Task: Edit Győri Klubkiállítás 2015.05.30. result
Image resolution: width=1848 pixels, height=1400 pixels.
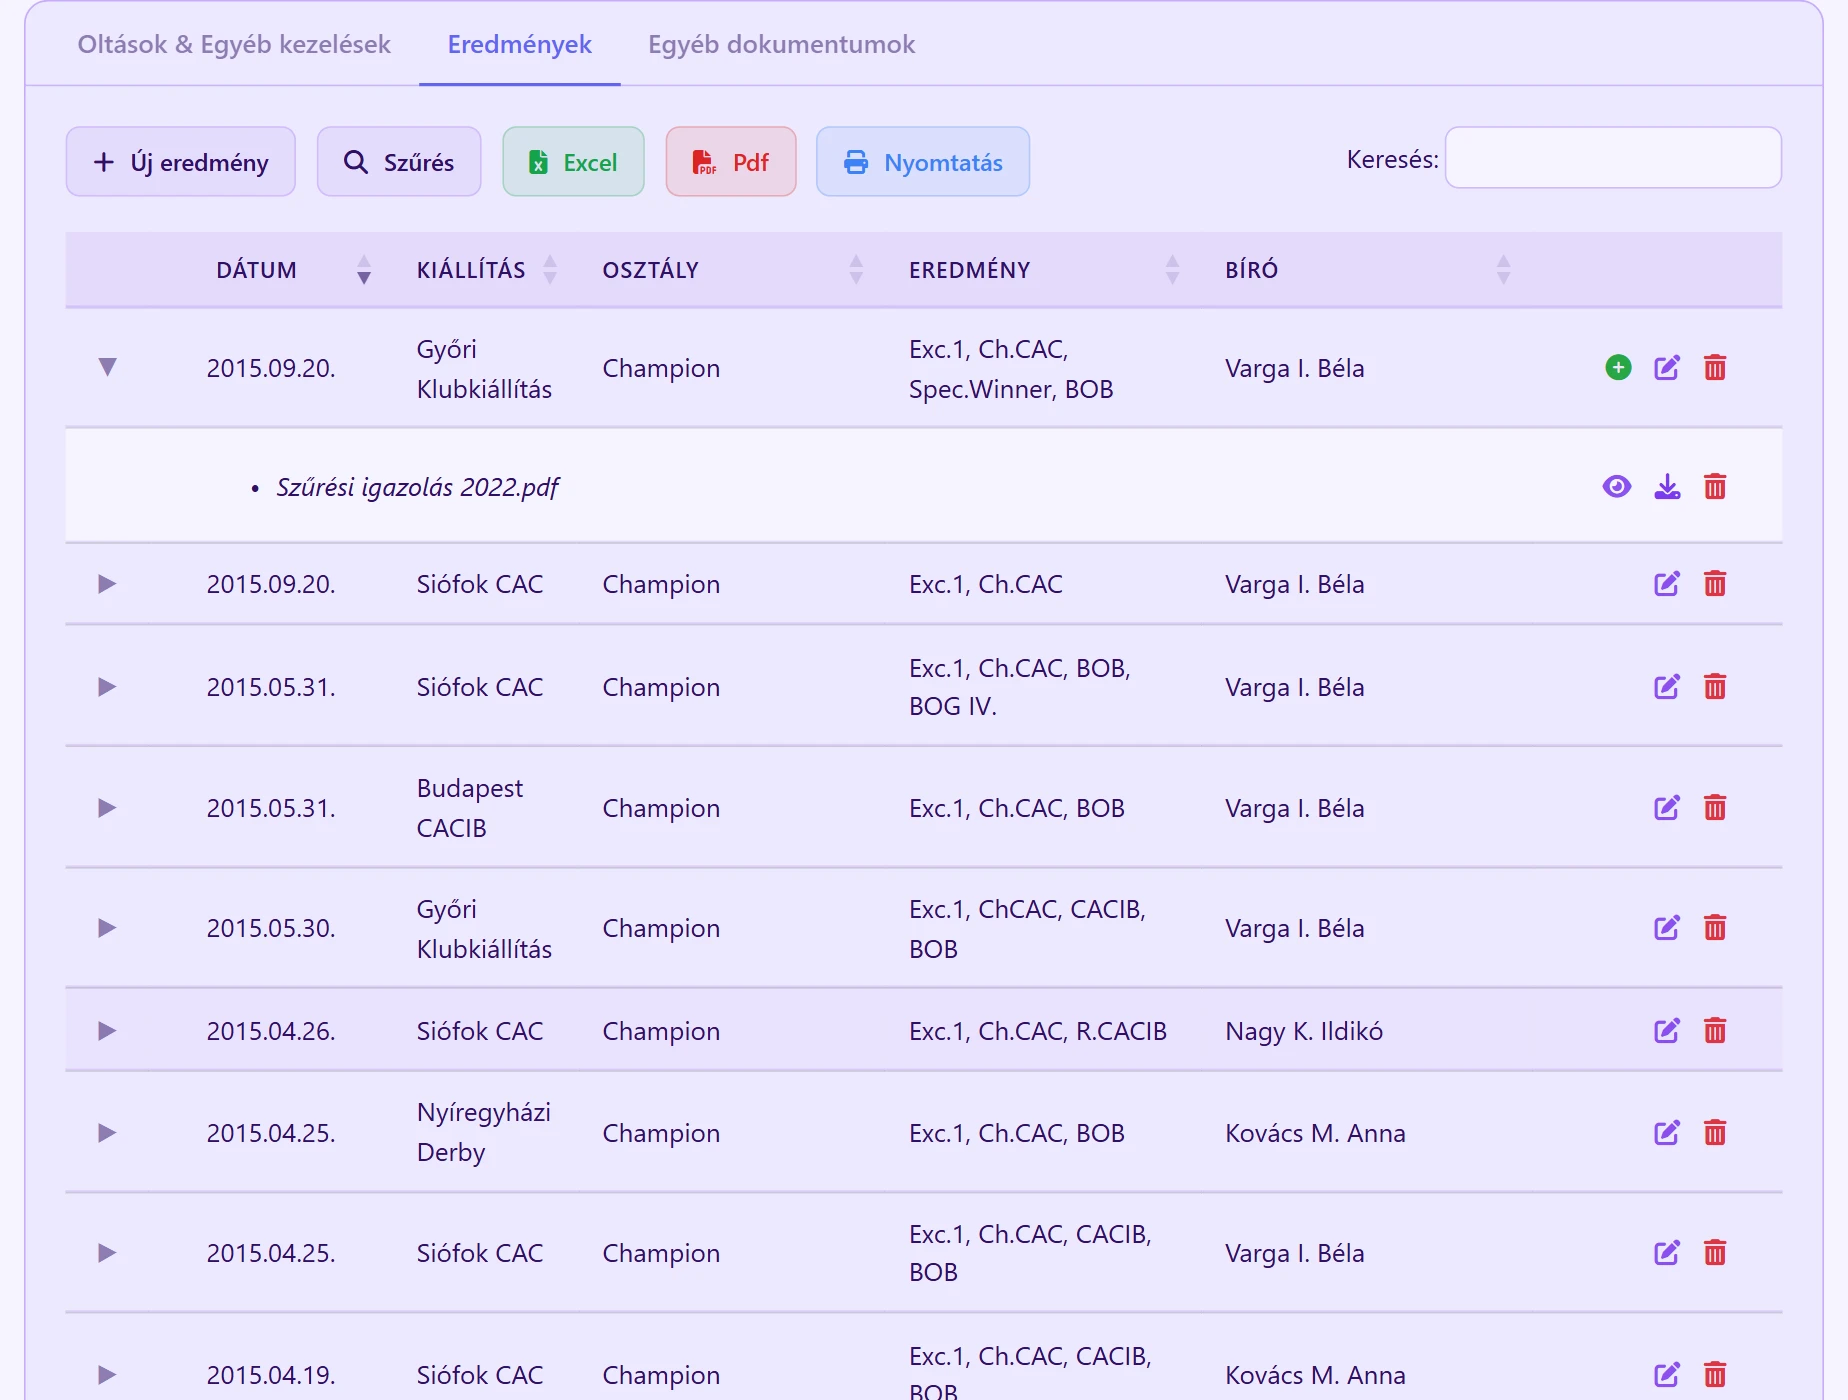Action: (x=1667, y=928)
